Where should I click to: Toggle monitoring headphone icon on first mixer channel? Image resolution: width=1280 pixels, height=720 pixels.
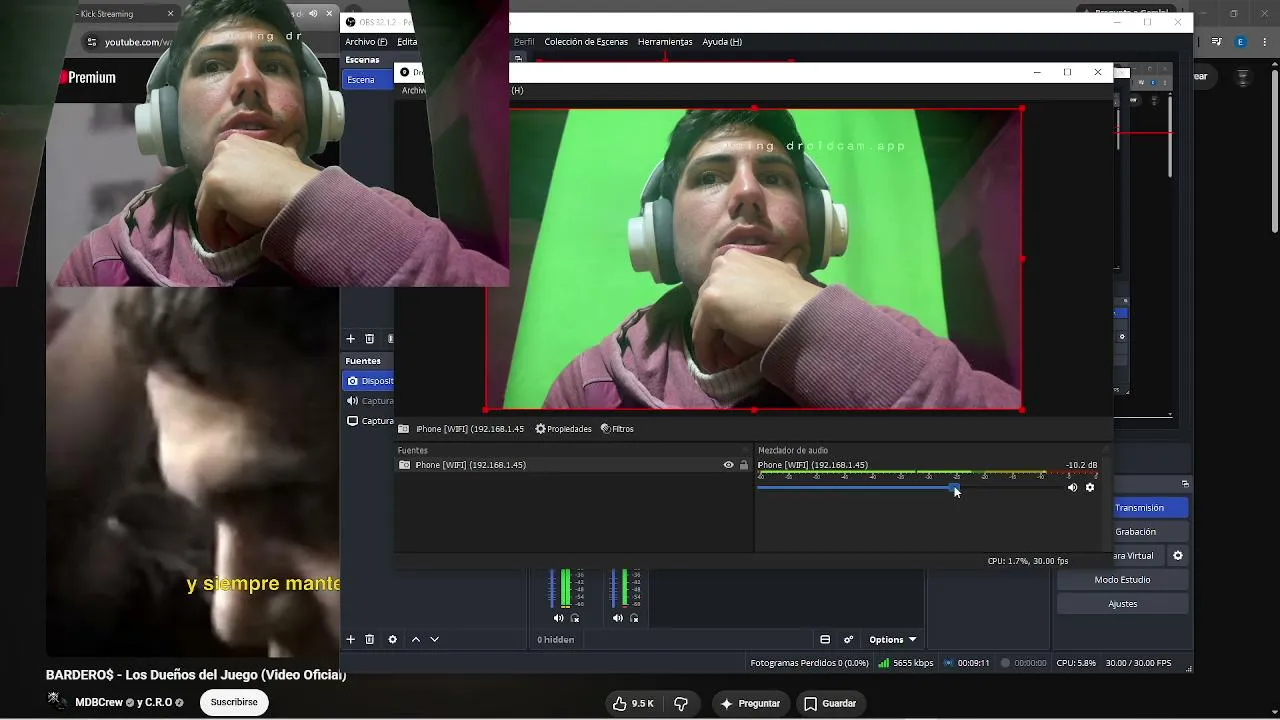click(x=575, y=618)
